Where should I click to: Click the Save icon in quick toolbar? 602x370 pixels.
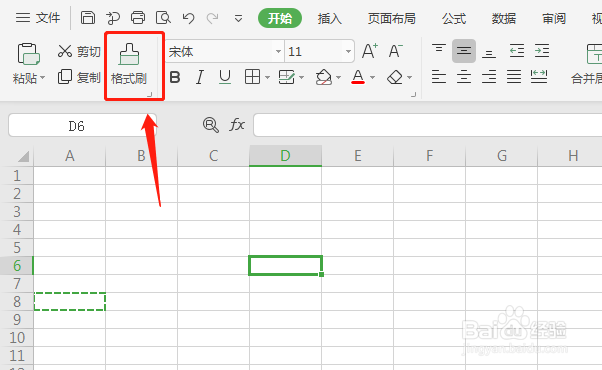88,18
